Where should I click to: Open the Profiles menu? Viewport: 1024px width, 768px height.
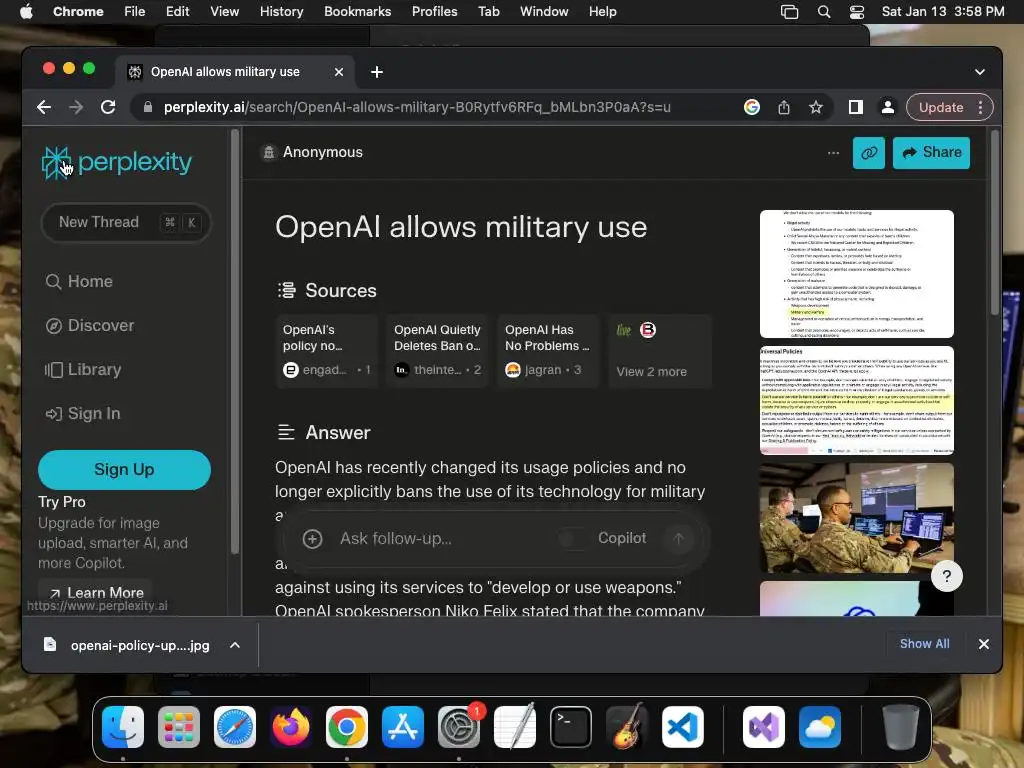[x=434, y=12]
